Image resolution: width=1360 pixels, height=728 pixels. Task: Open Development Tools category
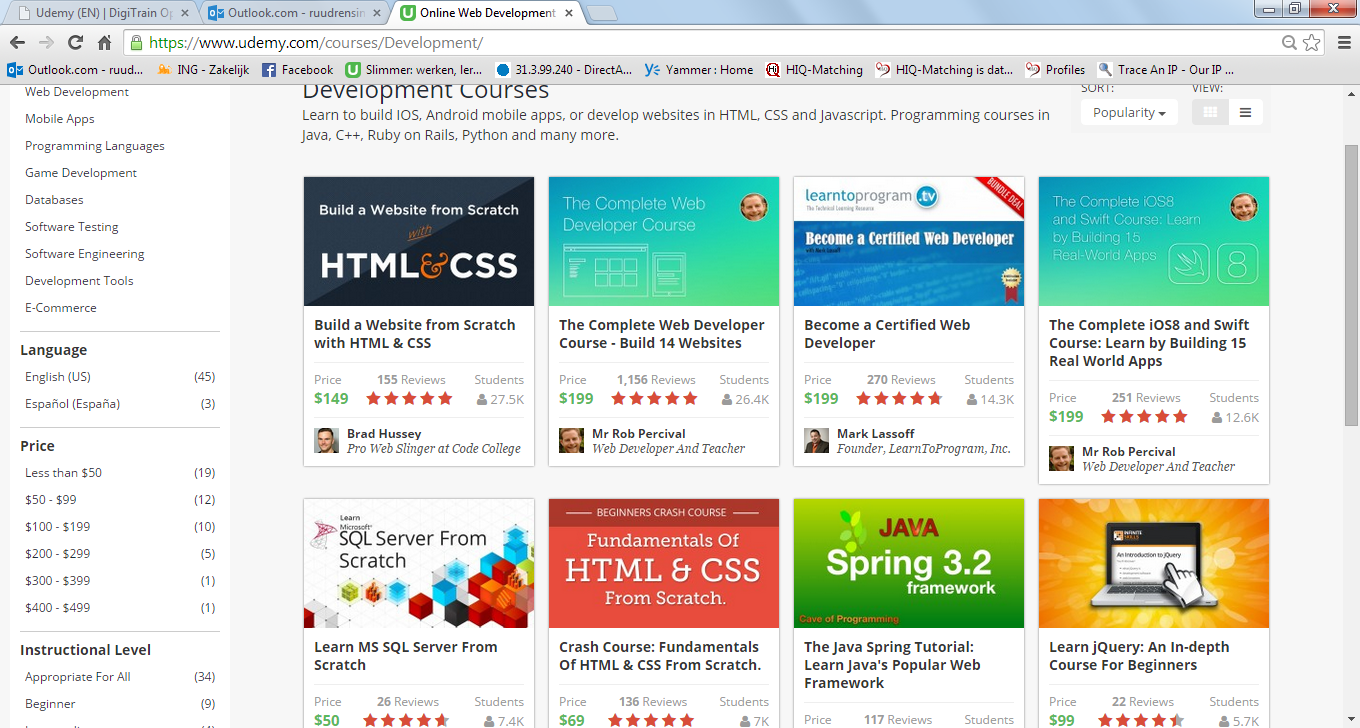pyautogui.click(x=79, y=280)
